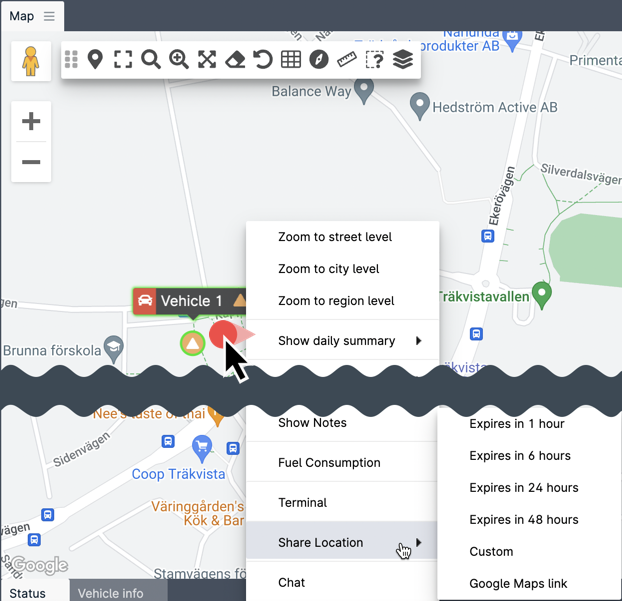This screenshot has height=601, width=622.
Task: Select the eraser tool
Action: 235,60
